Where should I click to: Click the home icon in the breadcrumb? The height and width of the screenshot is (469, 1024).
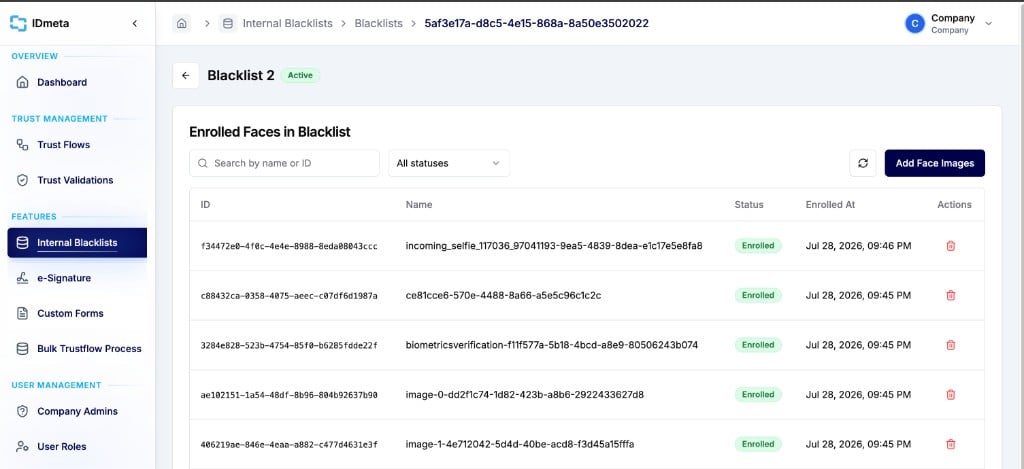pyautogui.click(x=182, y=24)
